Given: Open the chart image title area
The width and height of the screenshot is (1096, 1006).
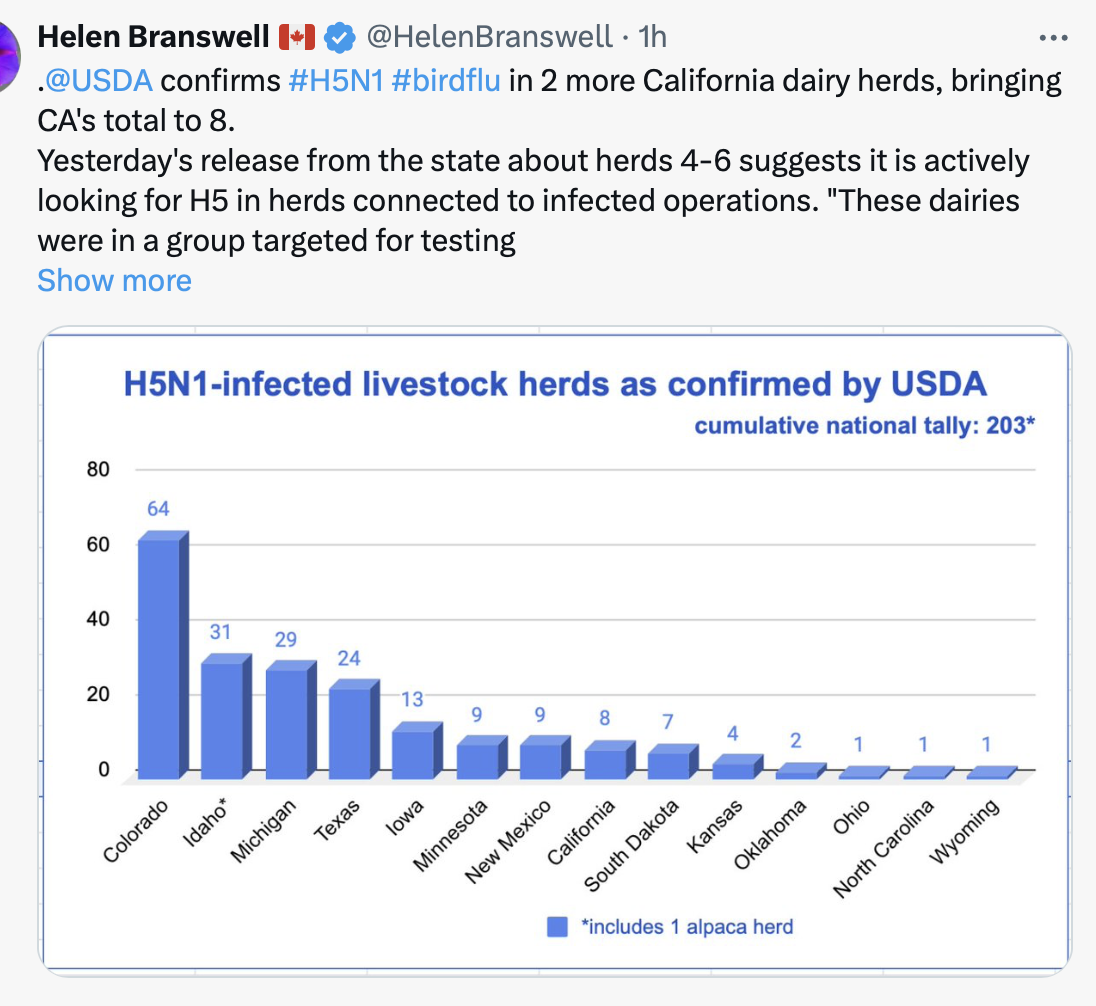Looking at the screenshot, I should (x=555, y=384).
